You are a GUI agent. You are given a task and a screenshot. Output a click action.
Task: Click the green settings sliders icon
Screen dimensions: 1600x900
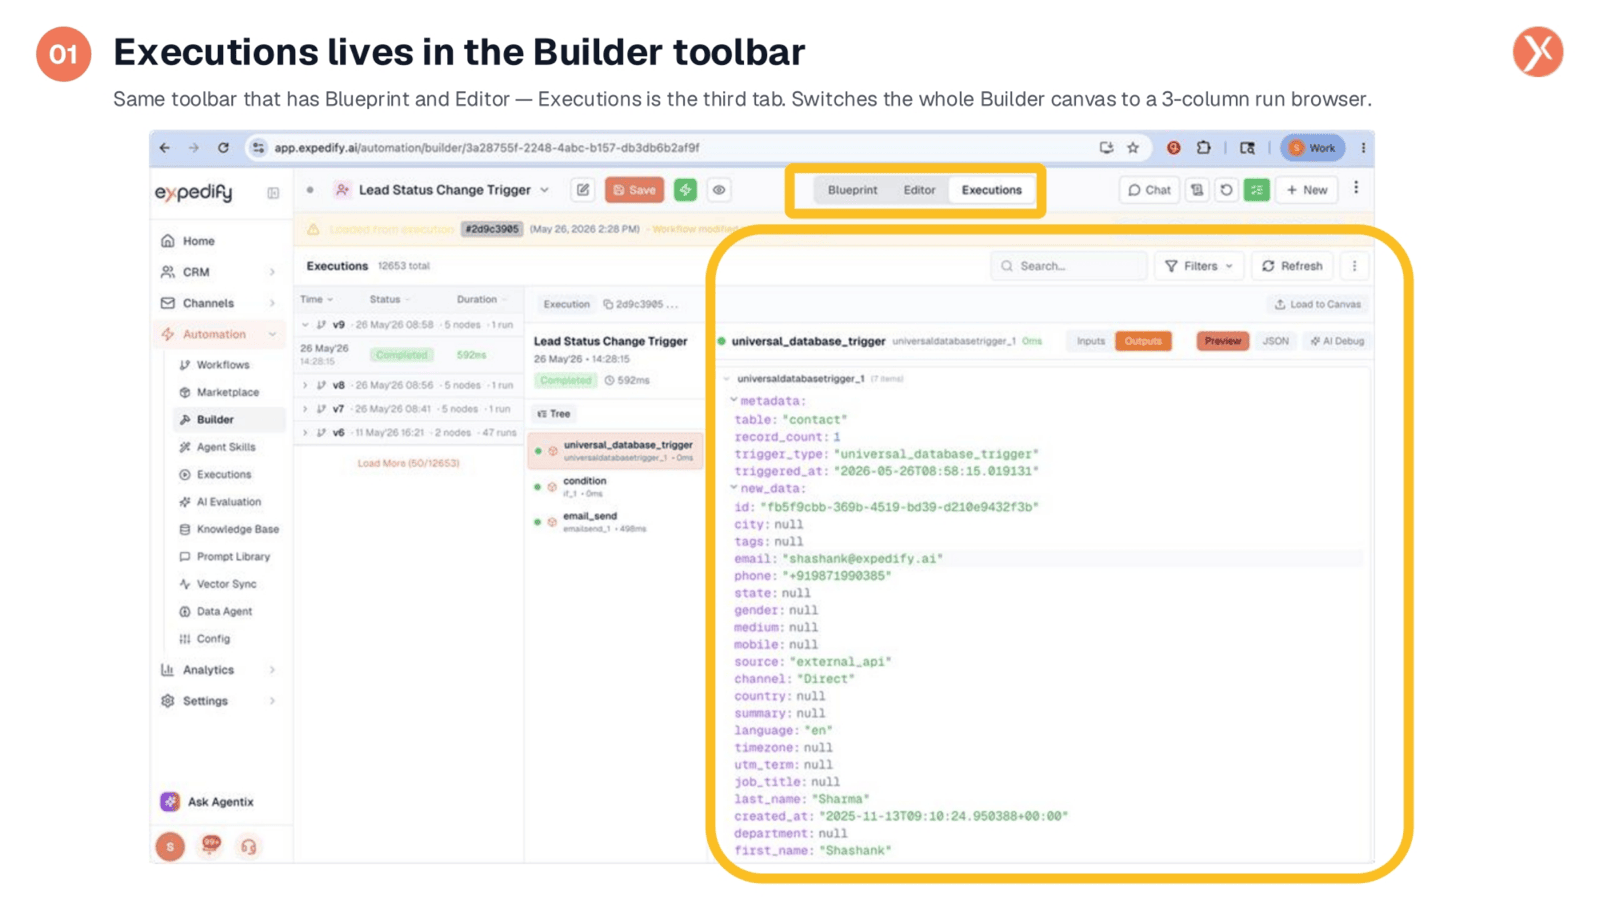pos(1257,190)
